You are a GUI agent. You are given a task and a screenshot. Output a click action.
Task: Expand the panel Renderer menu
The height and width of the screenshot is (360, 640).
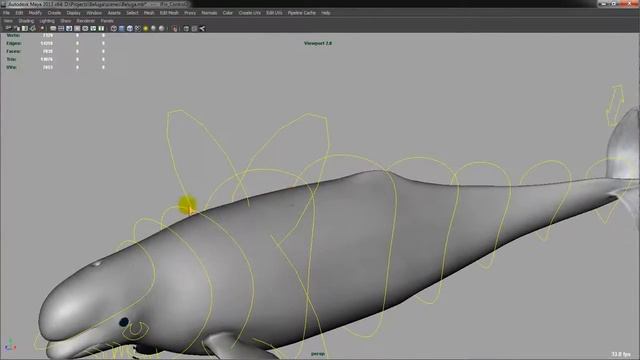pos(85,20)
